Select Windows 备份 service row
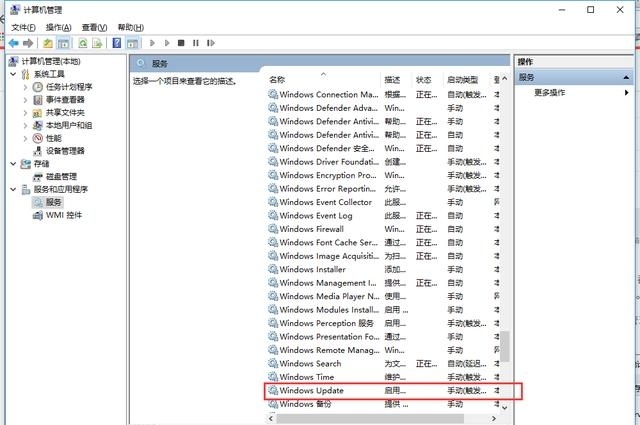This screenshot has width=640, height=425. (383, 404)
